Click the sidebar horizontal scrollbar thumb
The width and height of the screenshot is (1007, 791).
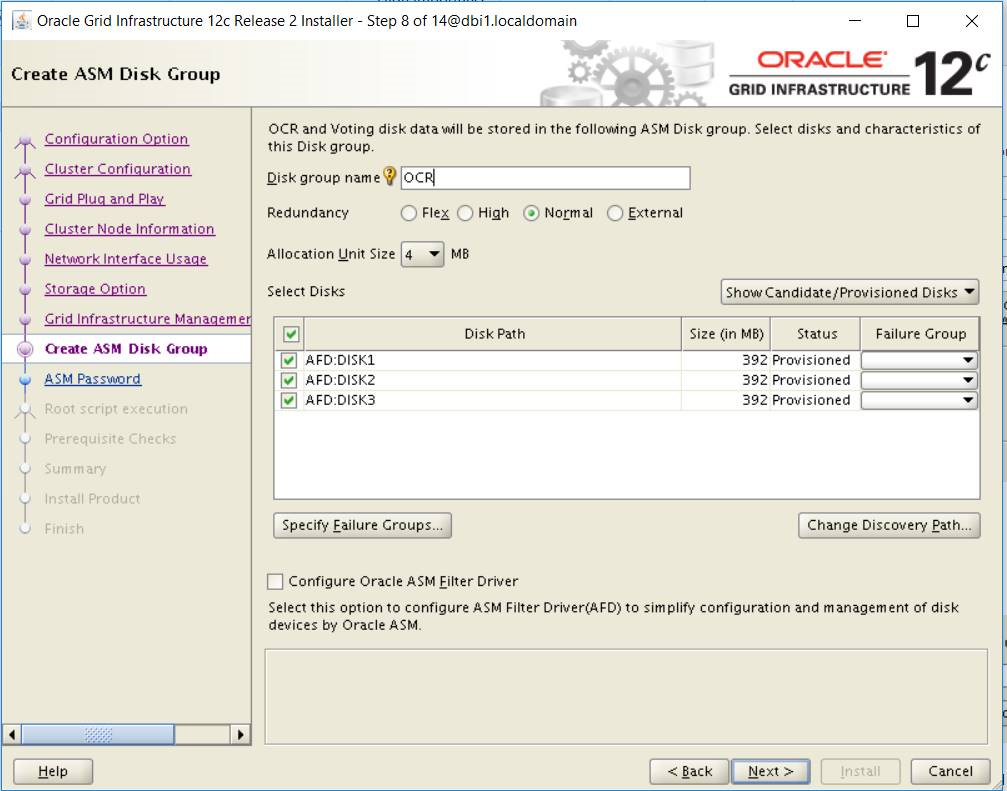(x=98, y=734)
